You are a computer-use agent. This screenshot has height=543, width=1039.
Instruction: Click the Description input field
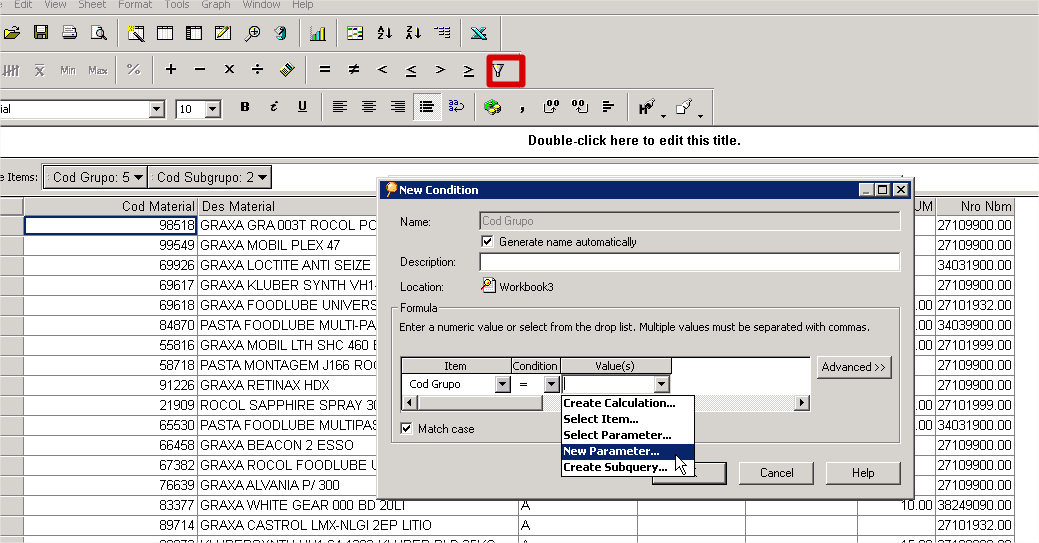(690, 262)
